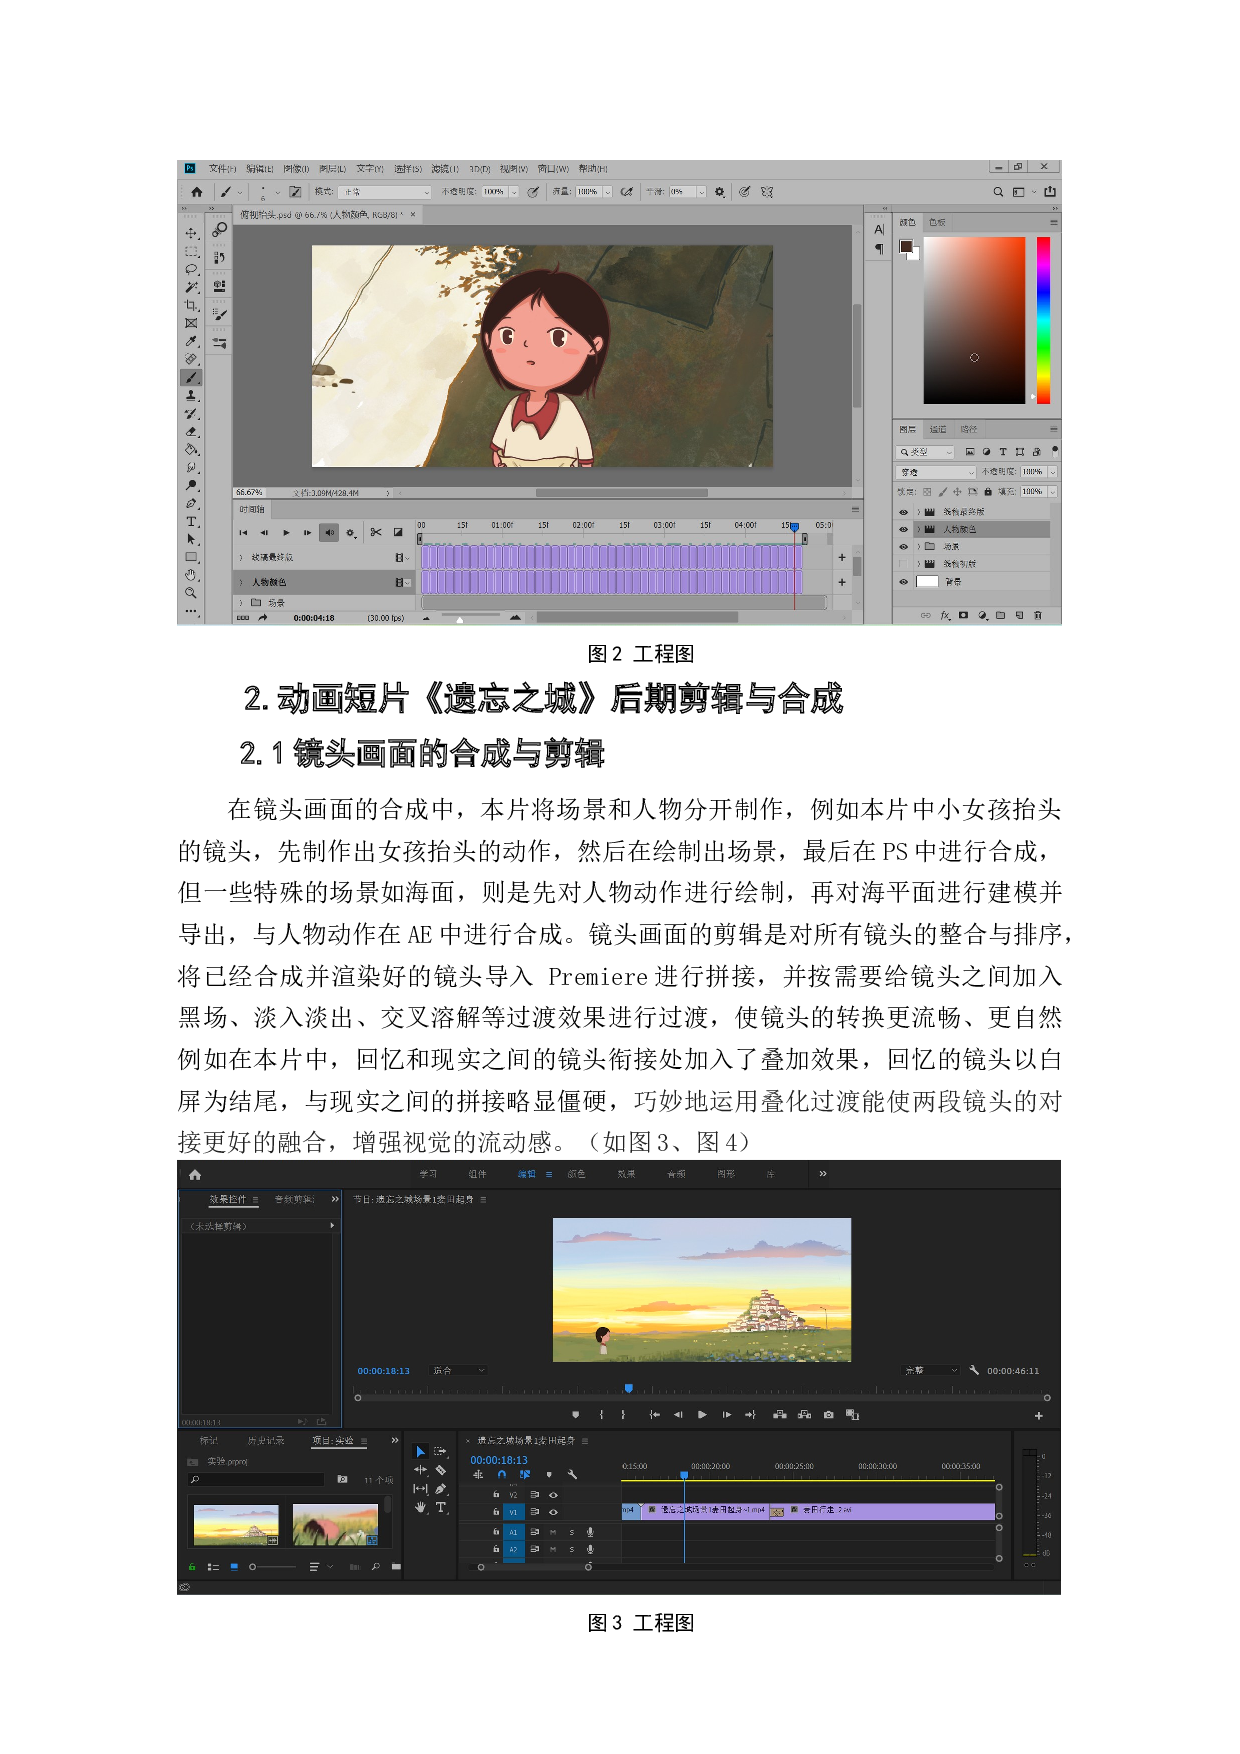Play the Photoshop timeline animation
This screenshot has height=1754, width=1240.
[x=286, y=532]
